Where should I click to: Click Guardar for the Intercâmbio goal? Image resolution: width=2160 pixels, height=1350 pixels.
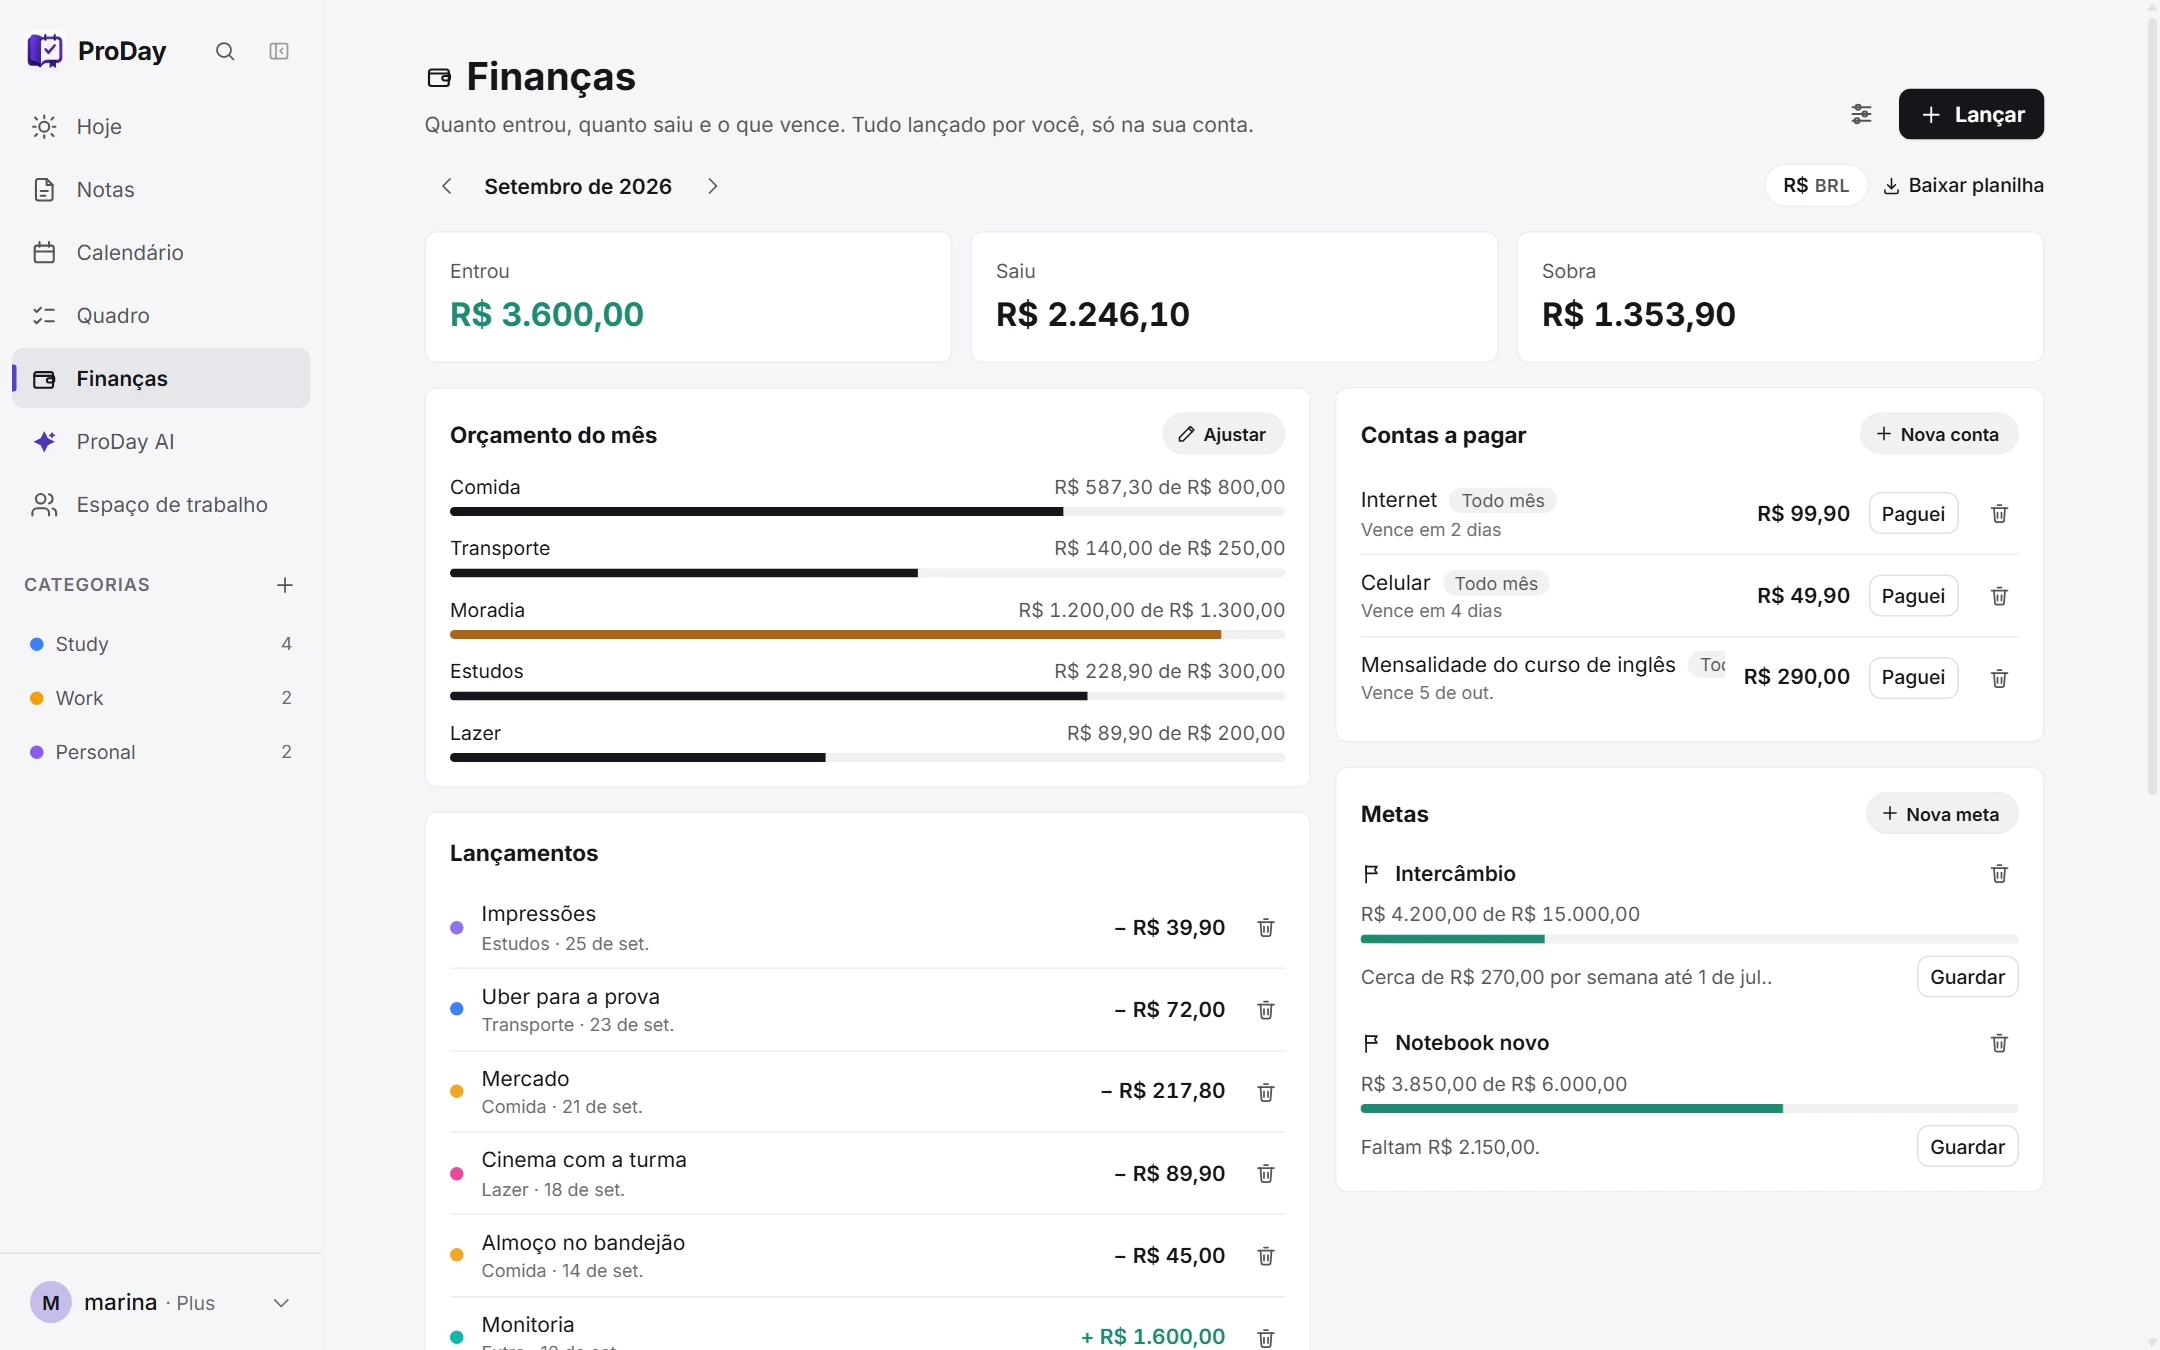pos(1967,977)
